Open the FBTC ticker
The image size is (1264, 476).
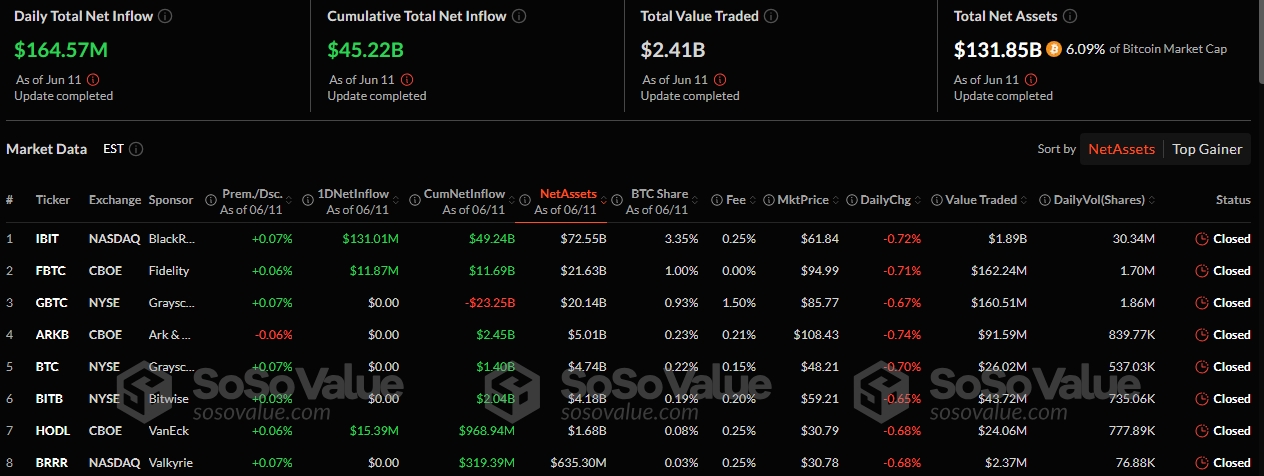click(x=50, y=271)
